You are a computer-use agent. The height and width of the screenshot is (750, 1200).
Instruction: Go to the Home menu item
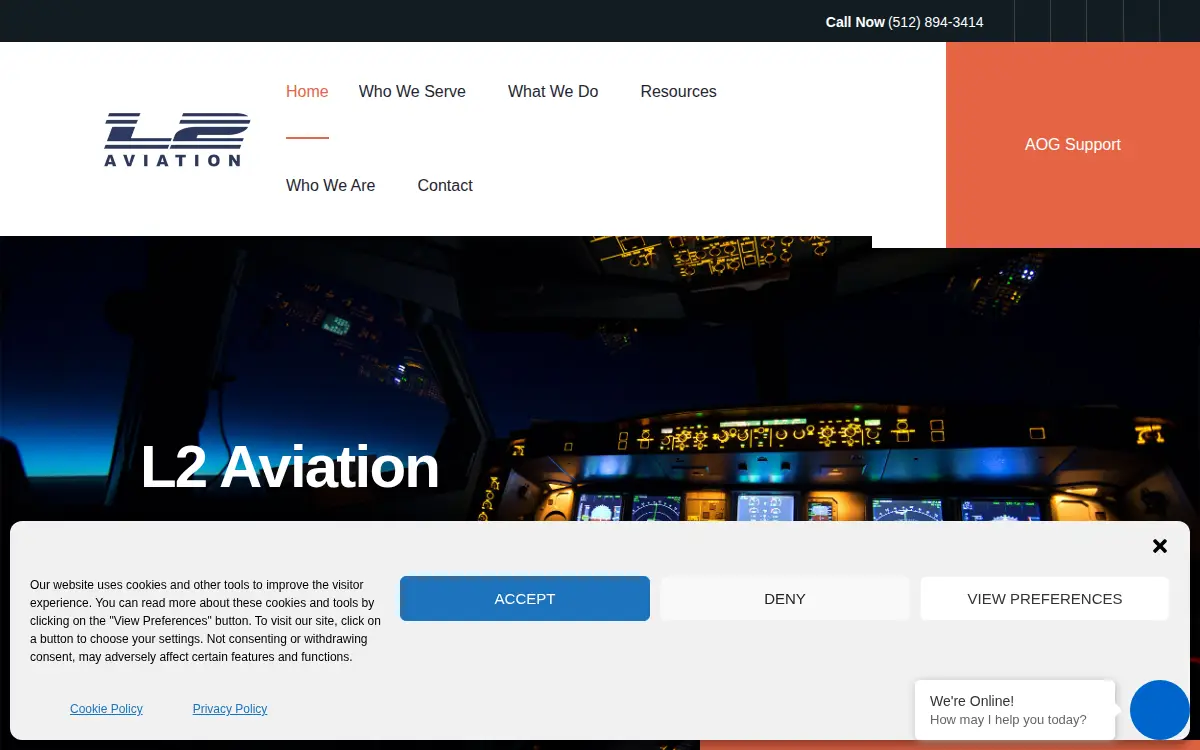click(x=307, y=92)
